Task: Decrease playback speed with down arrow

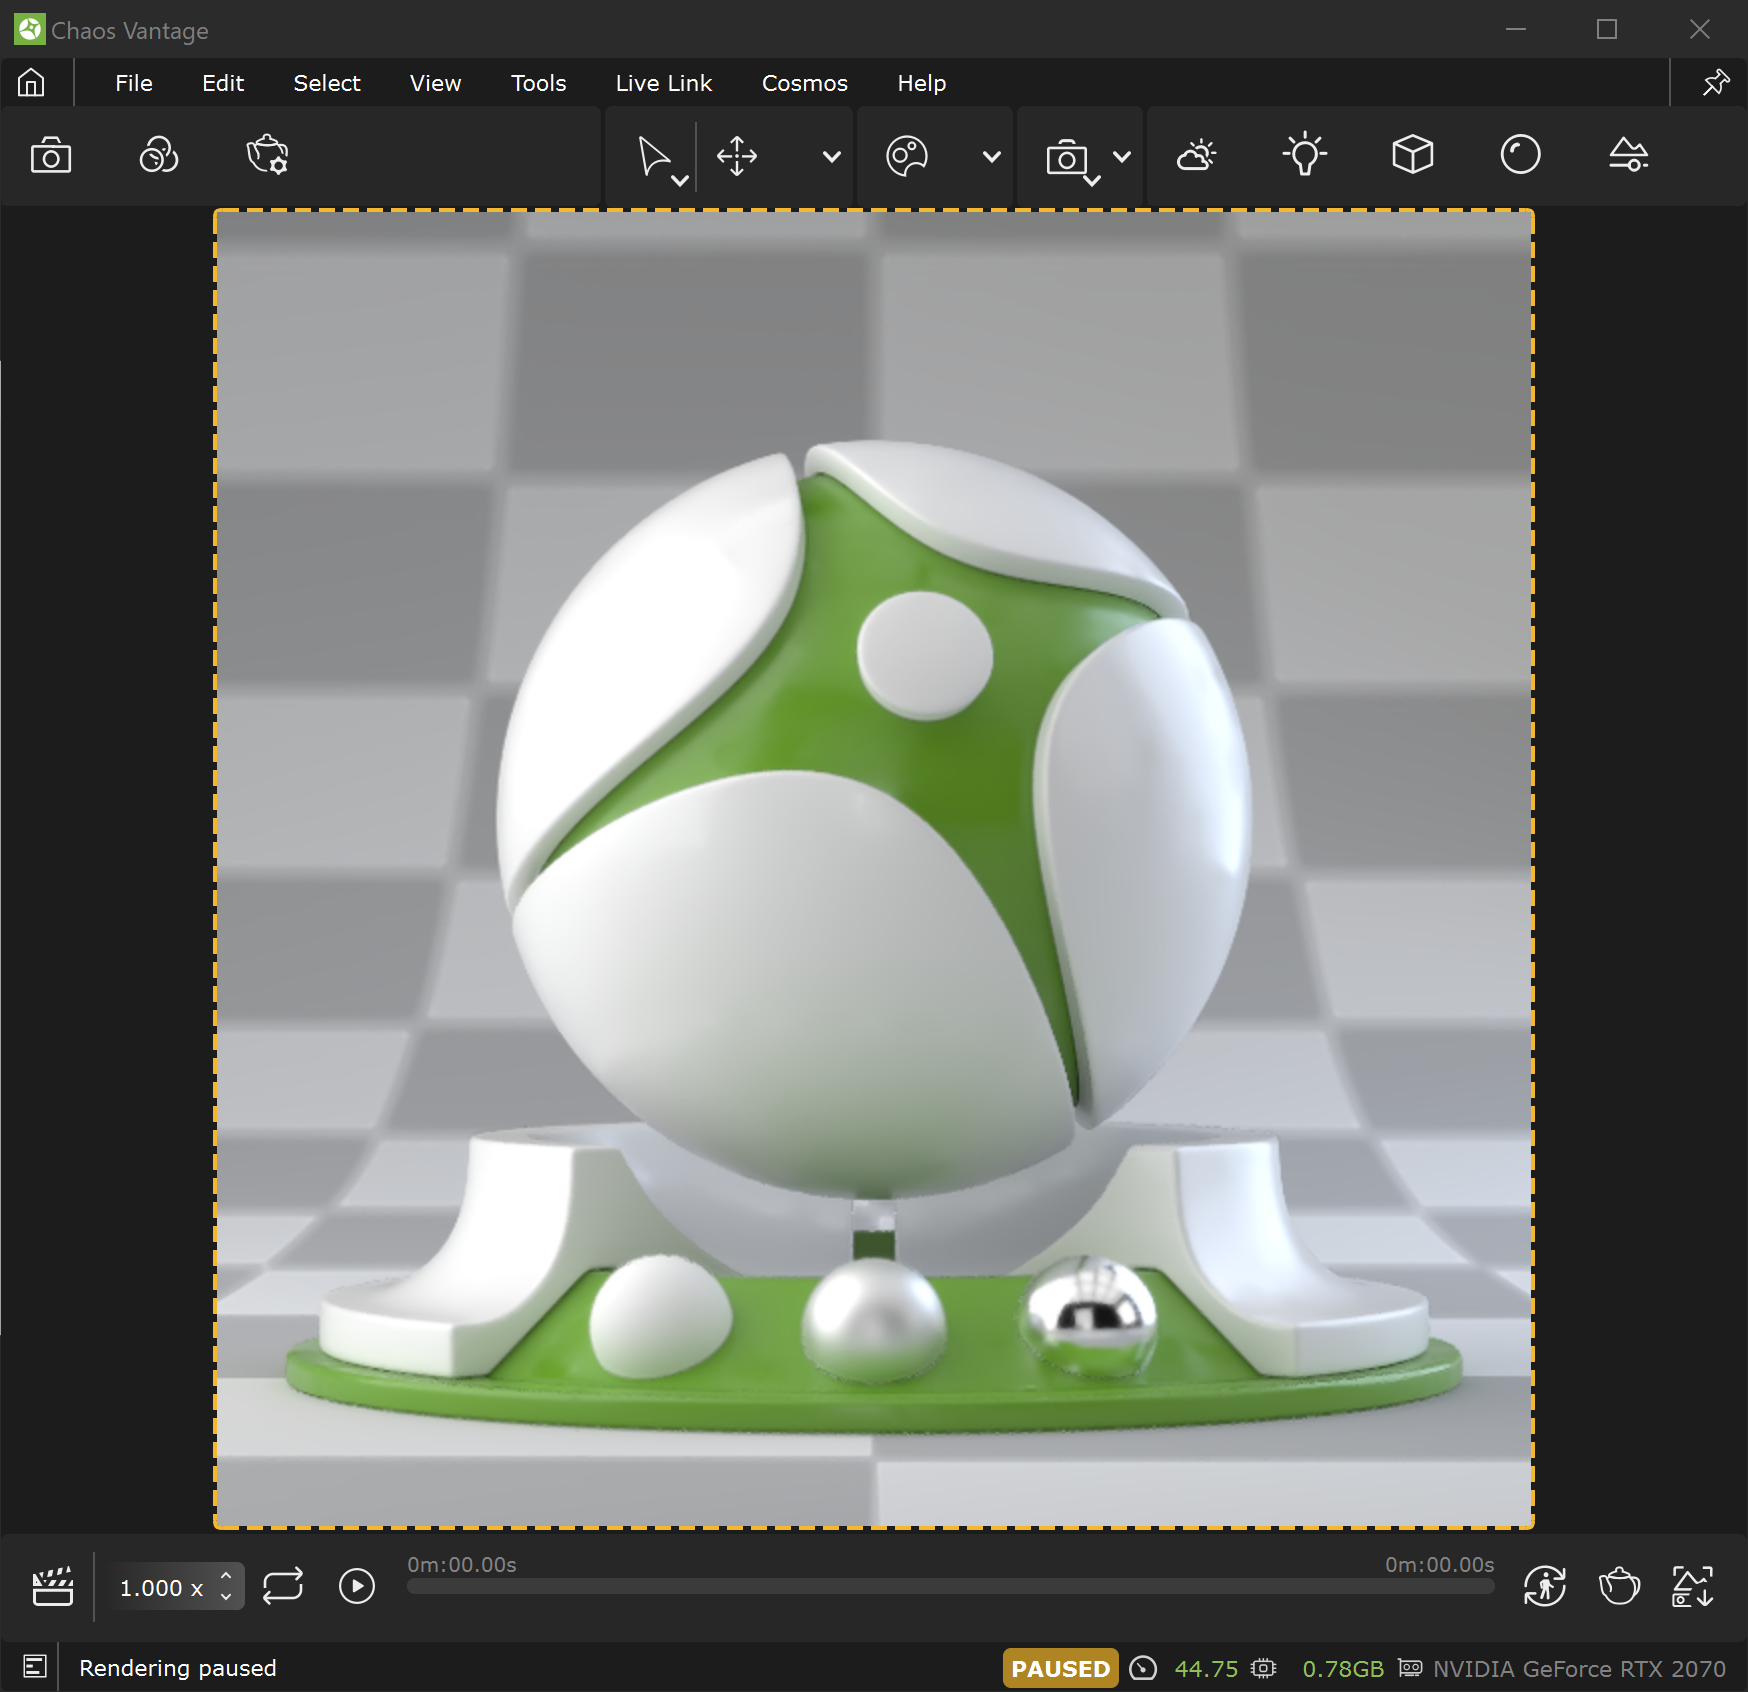Action: (226, 1597)
